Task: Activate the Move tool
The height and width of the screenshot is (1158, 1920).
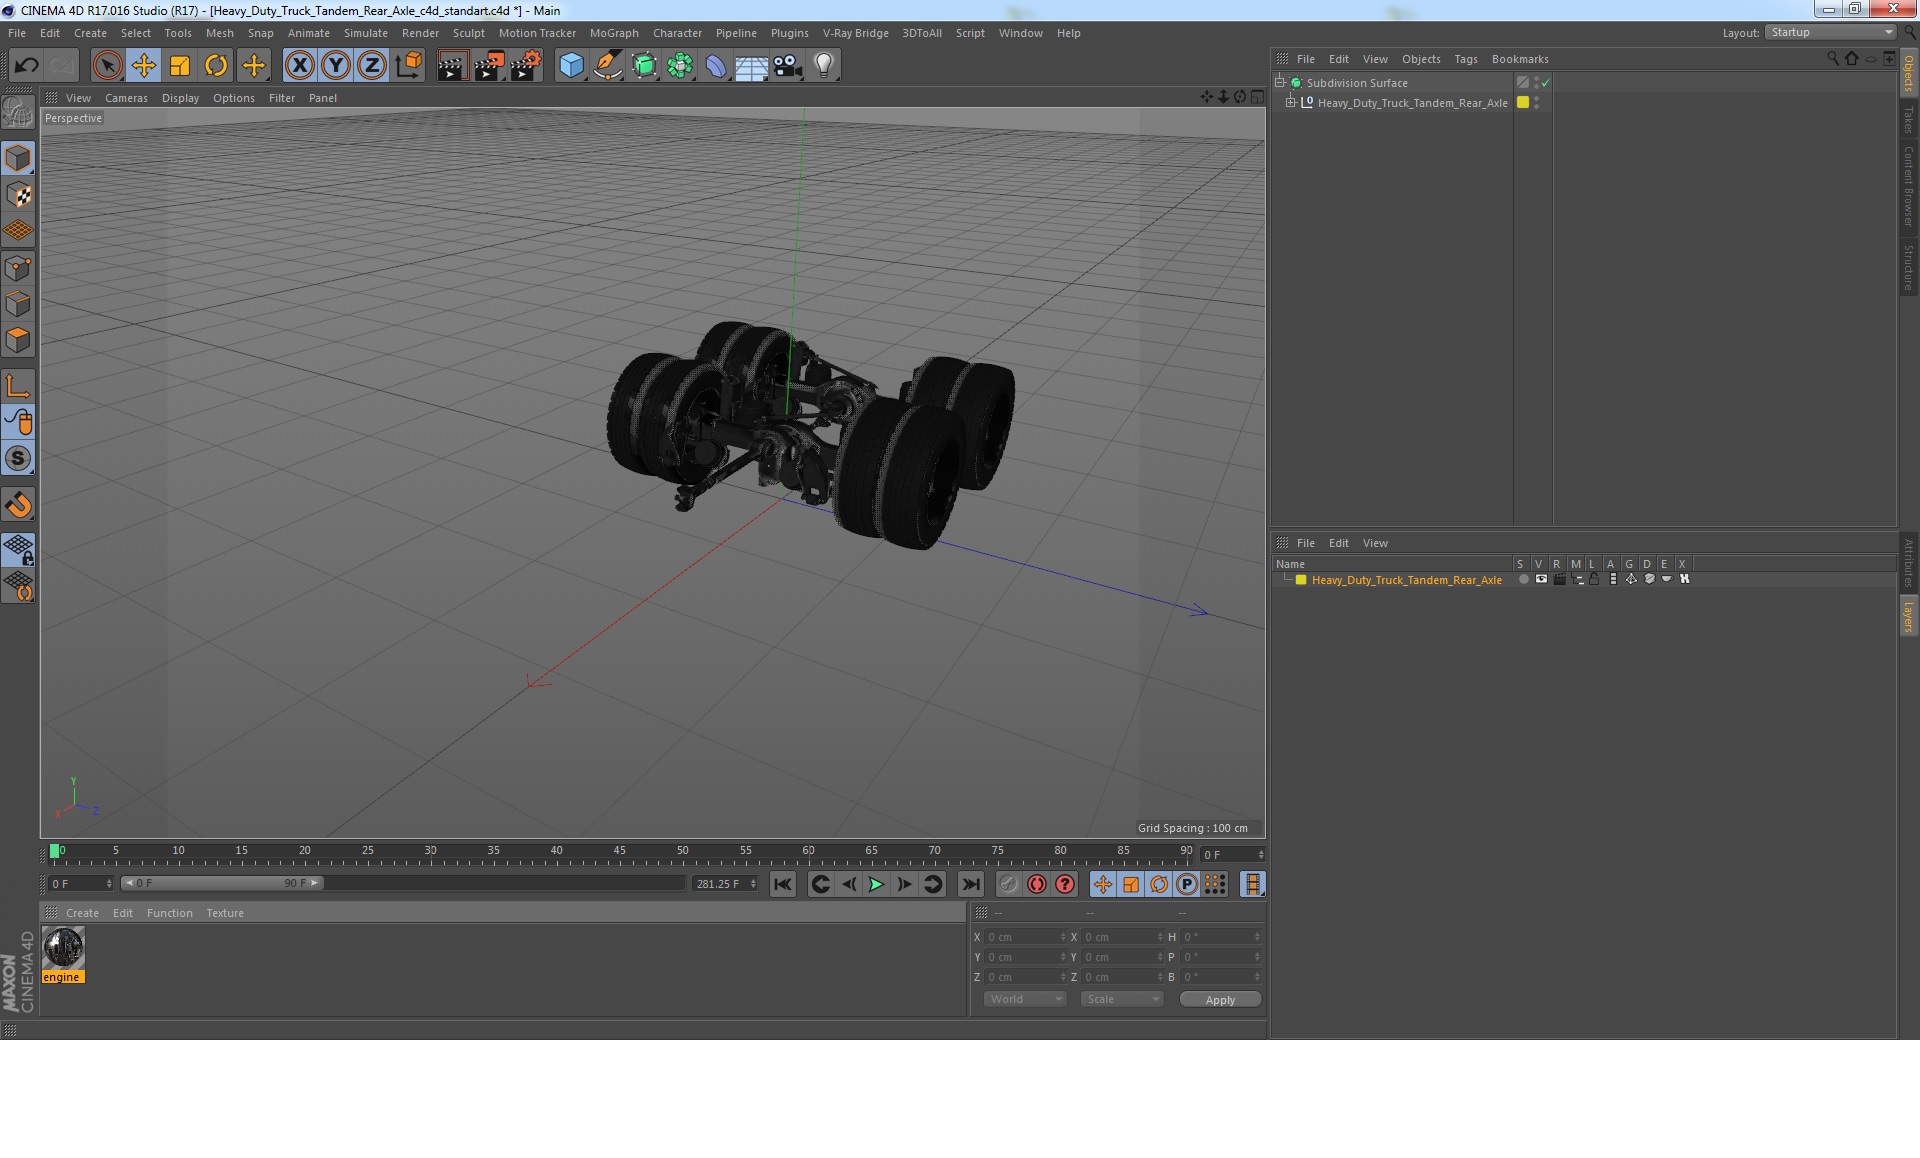Action: pos(144,66)
